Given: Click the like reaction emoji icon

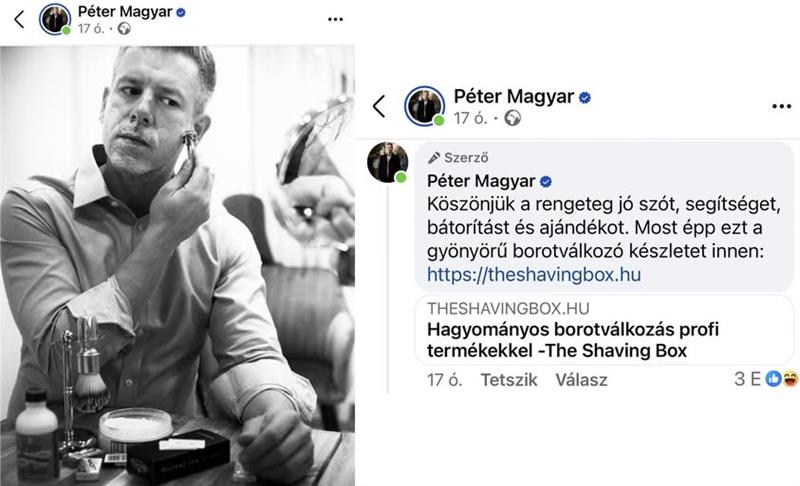Looking at the screenshot, I should [773, 378].
